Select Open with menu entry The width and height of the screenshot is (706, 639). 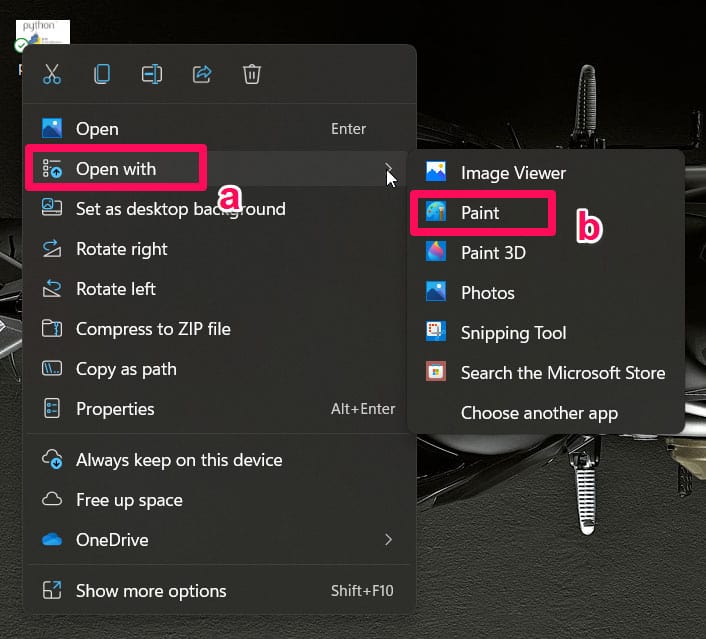[219, 169]
